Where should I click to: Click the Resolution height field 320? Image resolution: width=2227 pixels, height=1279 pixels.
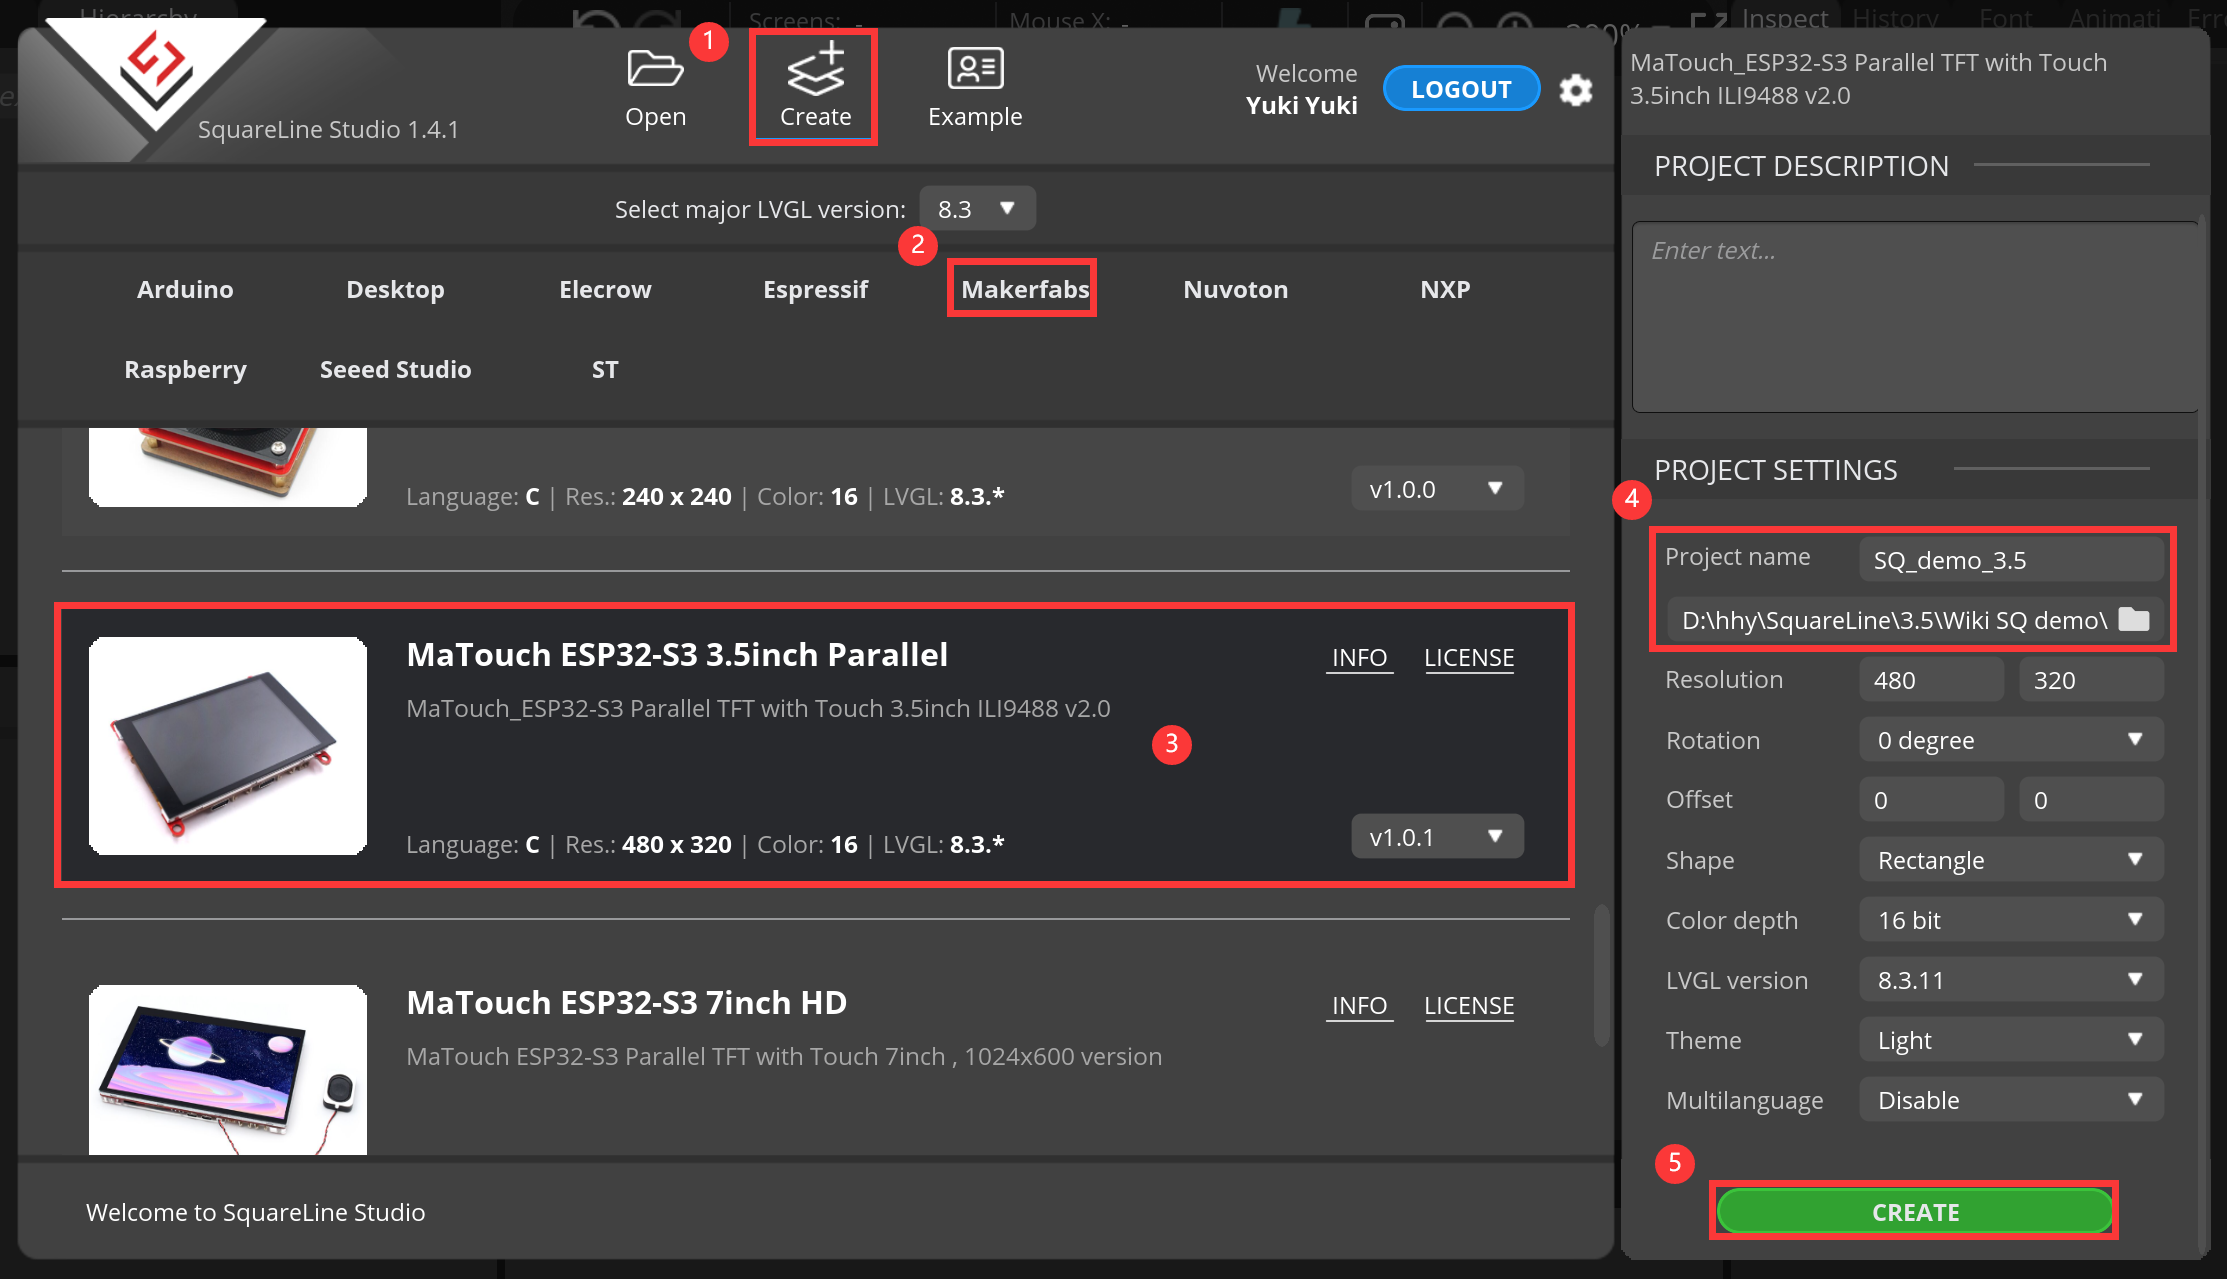[2091, 680]
